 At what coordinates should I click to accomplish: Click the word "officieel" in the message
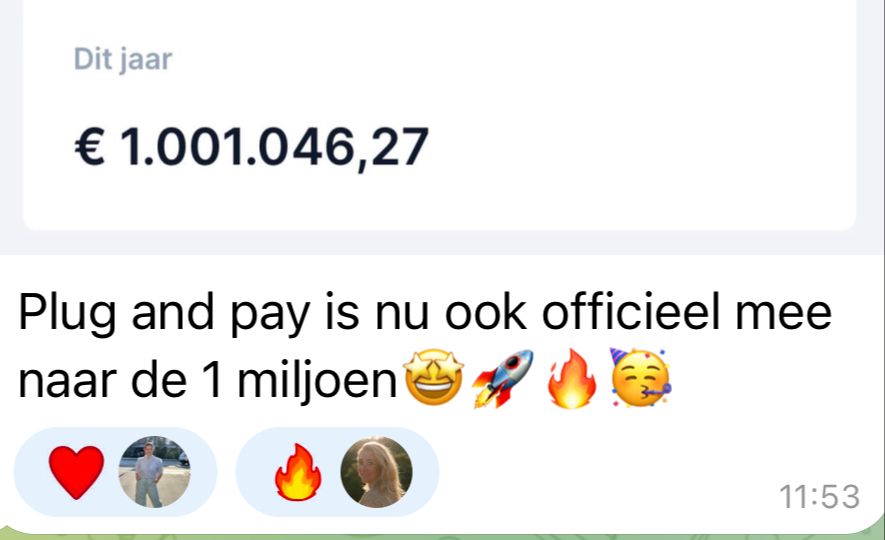631,312
